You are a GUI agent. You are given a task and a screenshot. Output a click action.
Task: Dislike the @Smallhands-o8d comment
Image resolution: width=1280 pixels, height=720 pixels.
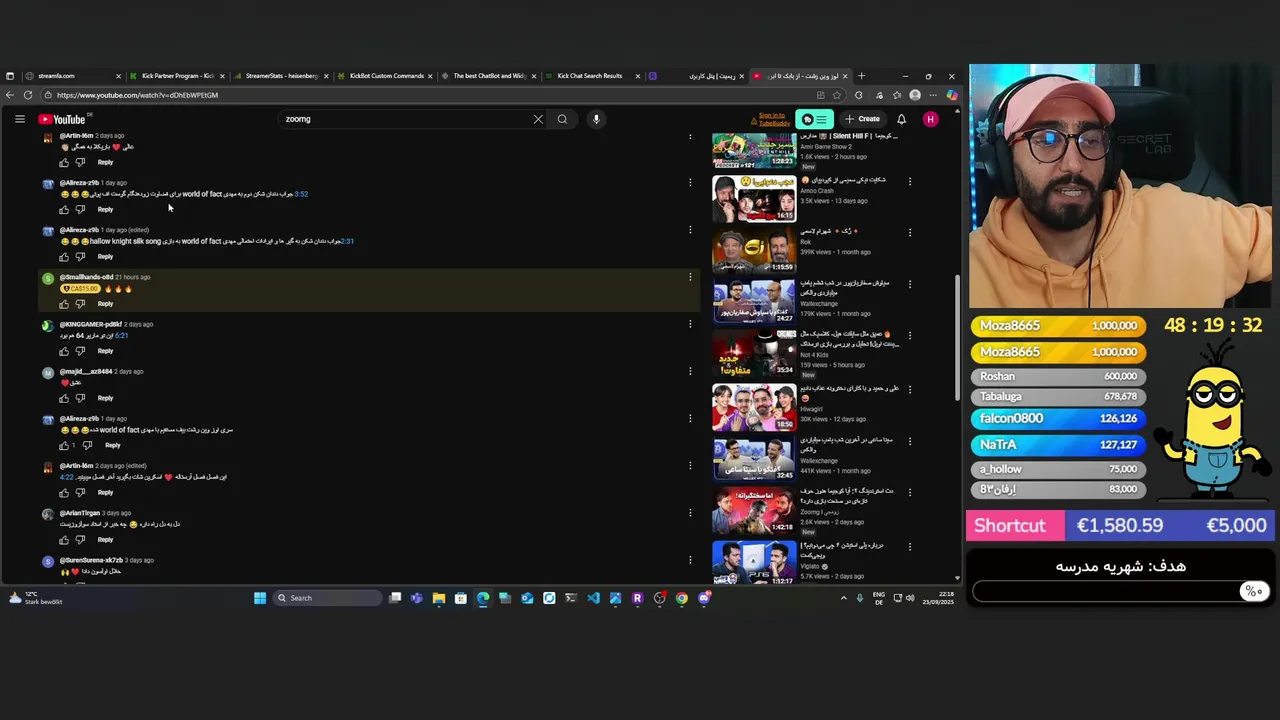coord(81,303)
